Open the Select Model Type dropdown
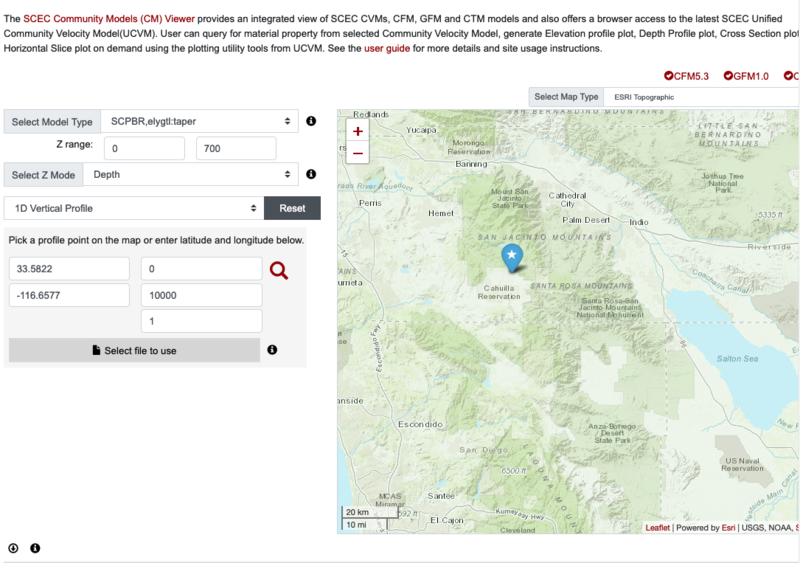This screenshot has width=800, height=563. click(199, 121)
